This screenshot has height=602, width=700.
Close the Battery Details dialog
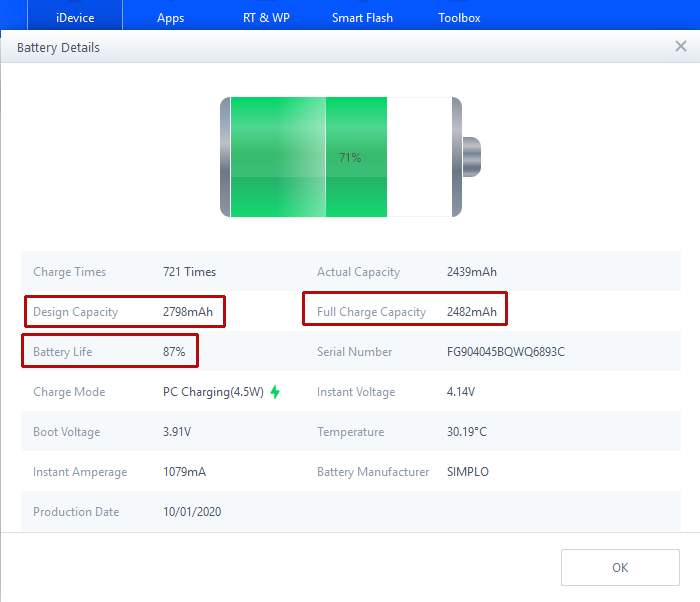click(x=681, y=47)
